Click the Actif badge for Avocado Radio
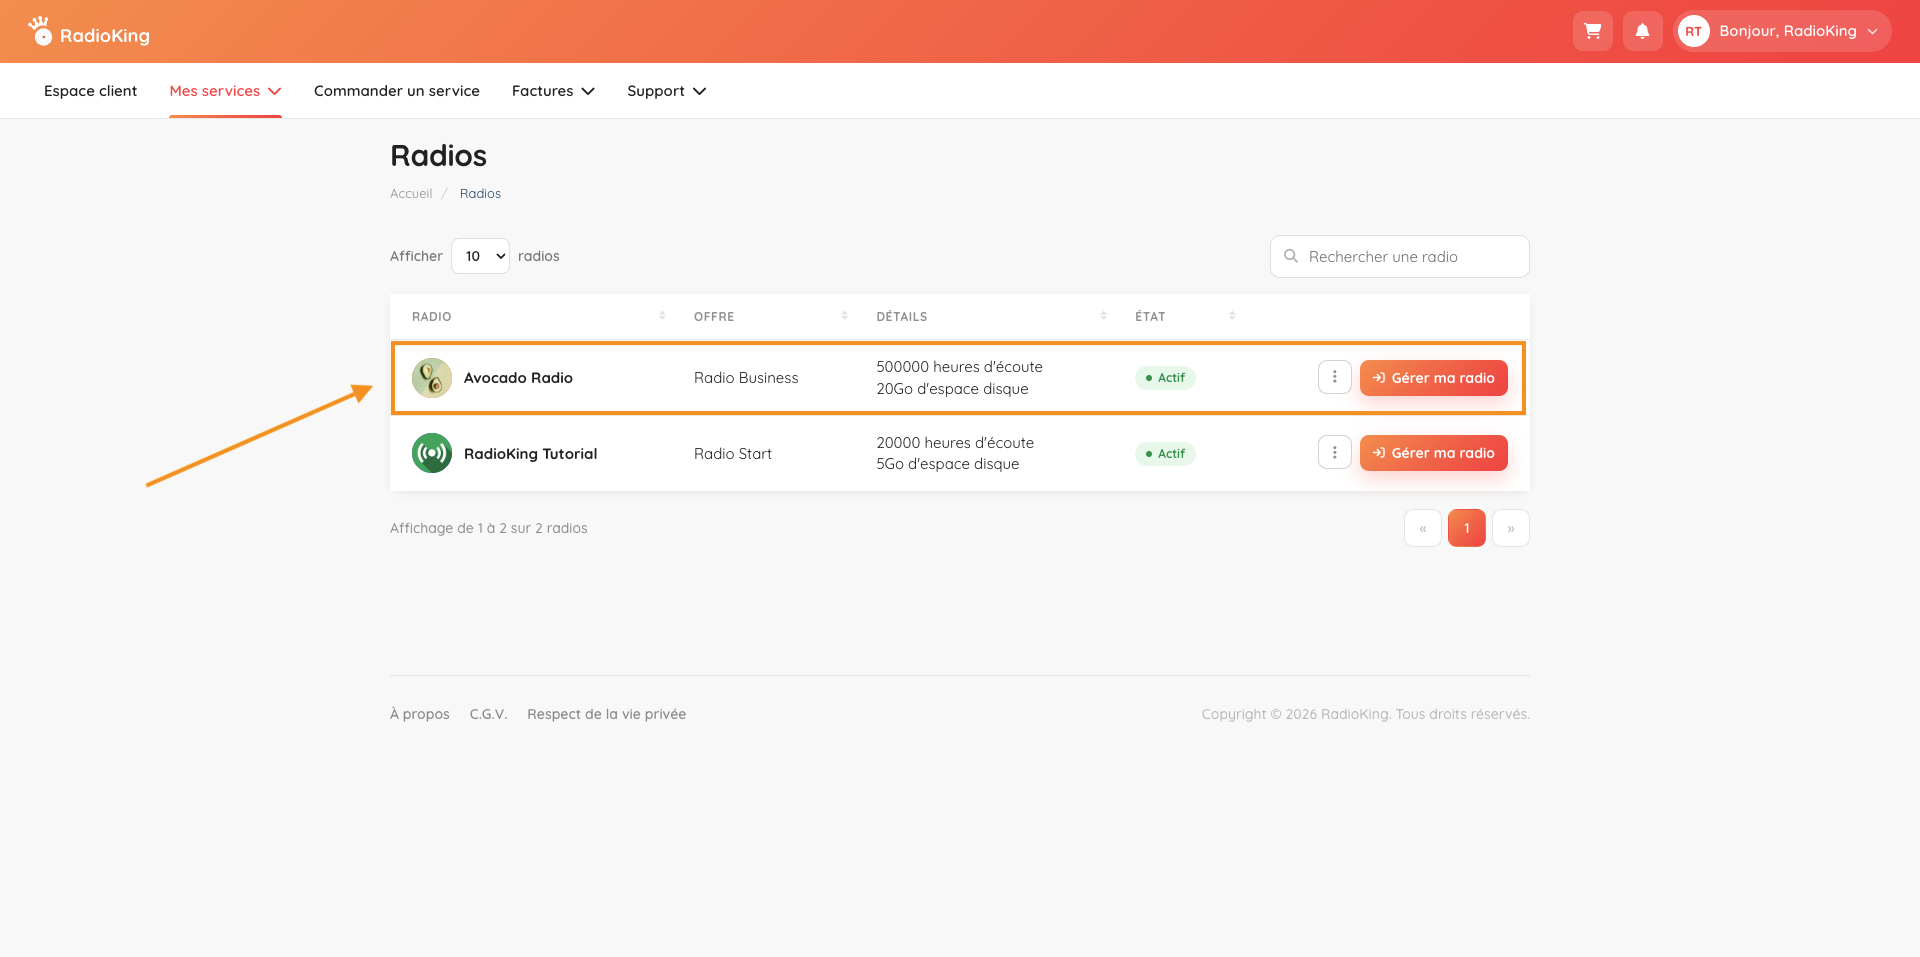Image resolution: width=1920 pixels, height=957 pixels. [x=1165, y=378]
